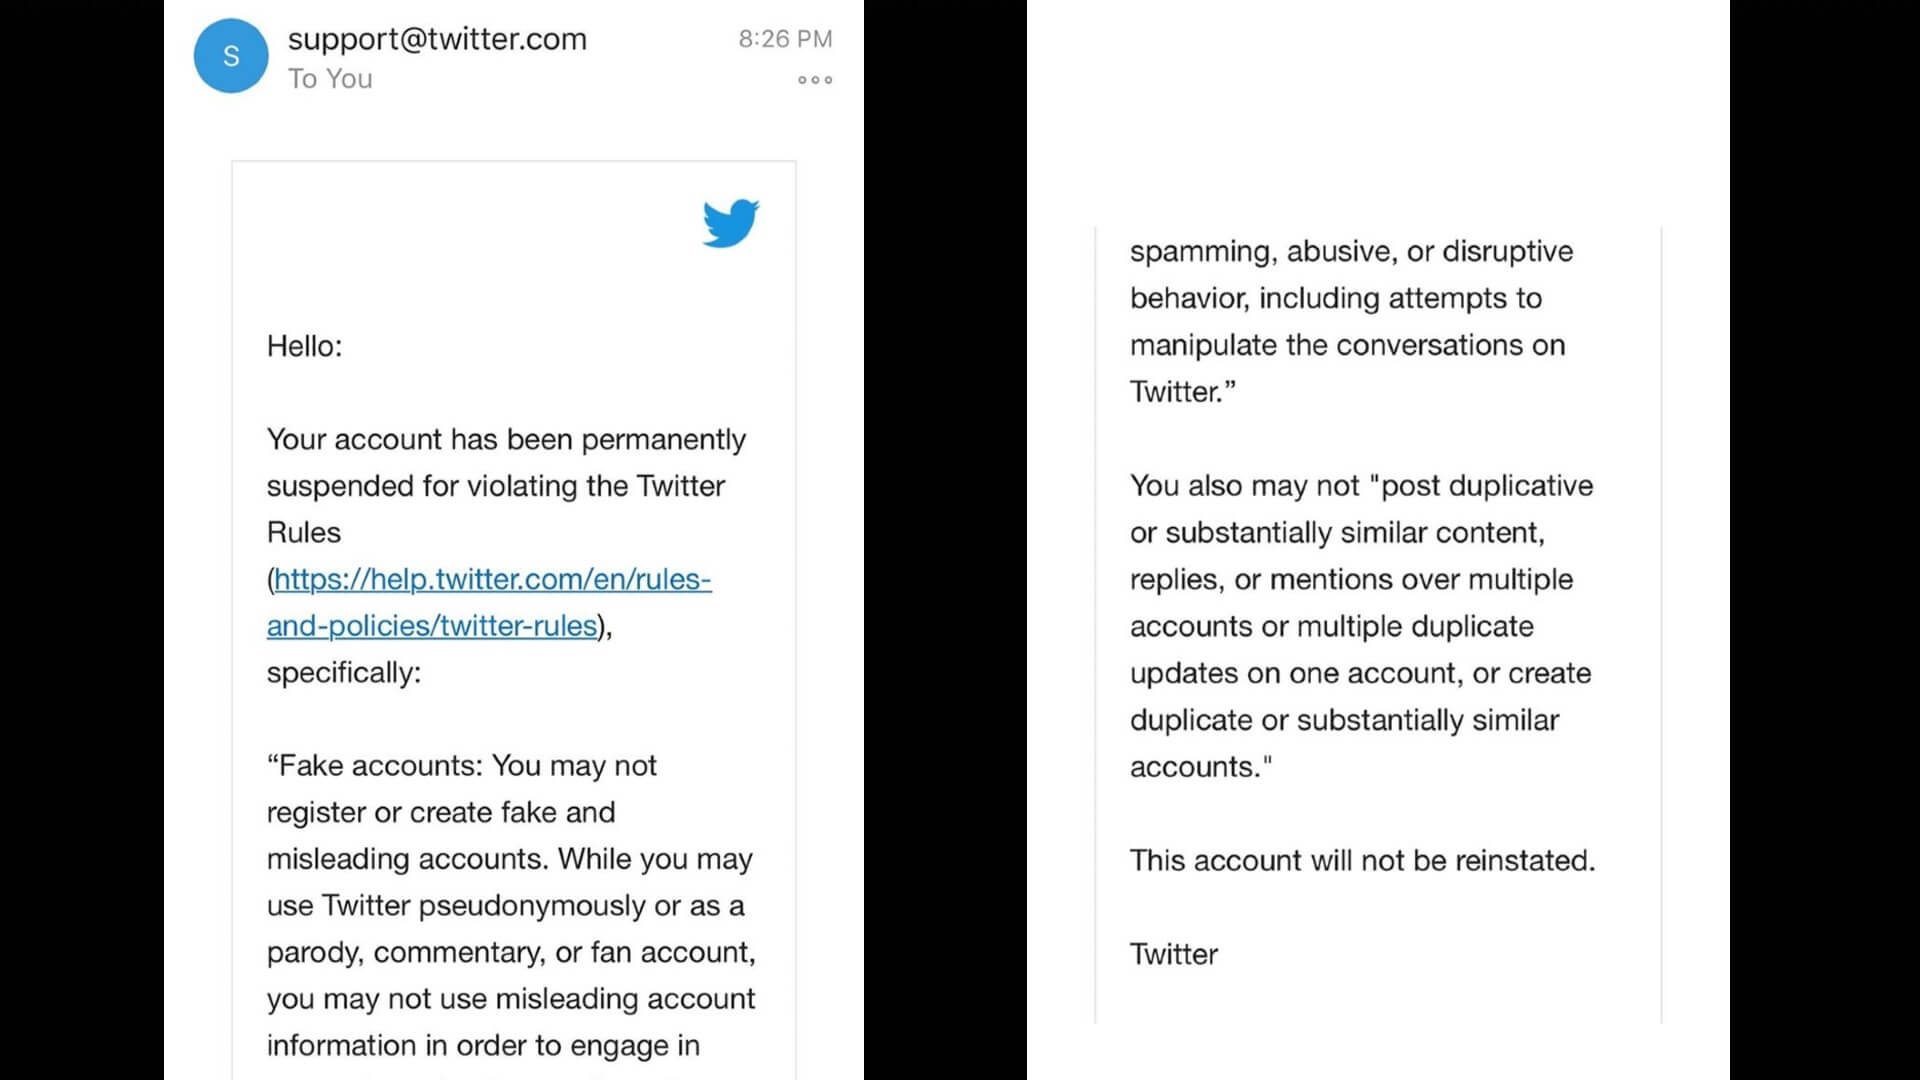Click "parody, commentary, or fan account" line

pos(511,953)
